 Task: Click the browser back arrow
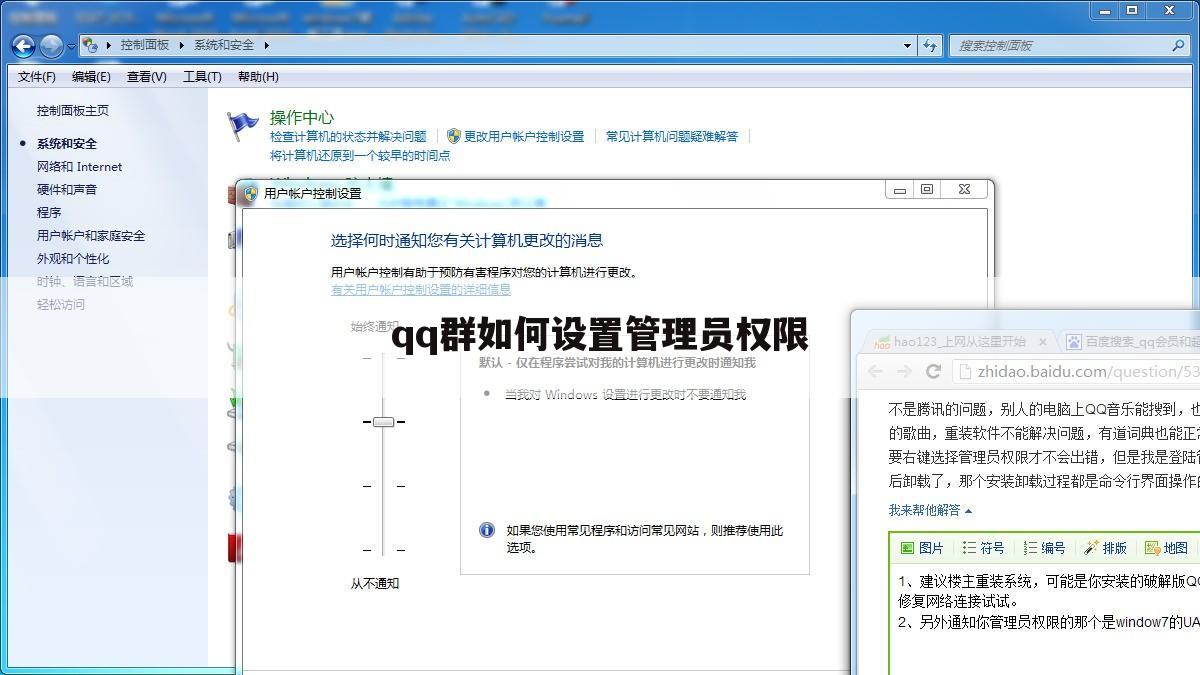click(875, 371)
